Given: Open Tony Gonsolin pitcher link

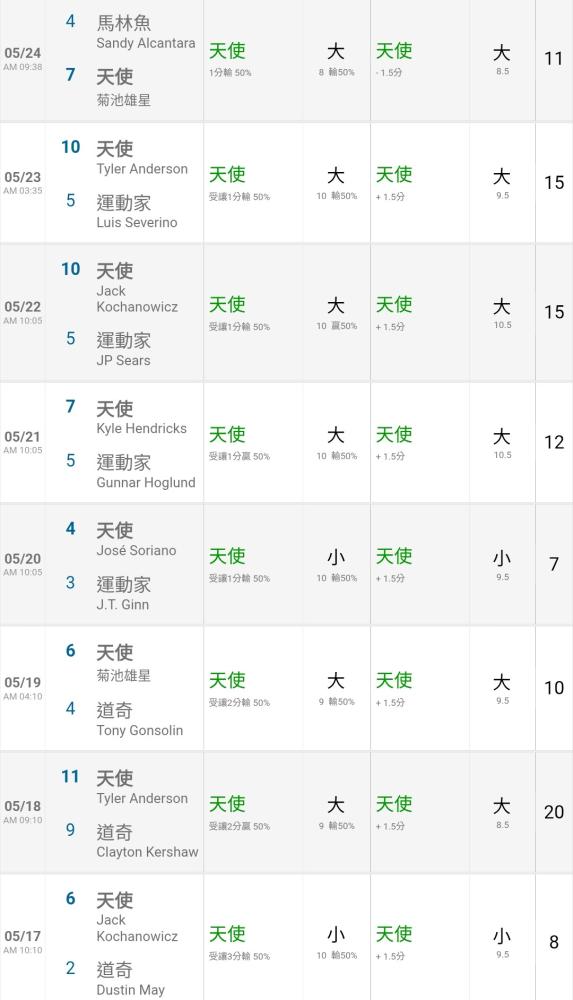Looking at the screenshot, I should coord(139,730).
